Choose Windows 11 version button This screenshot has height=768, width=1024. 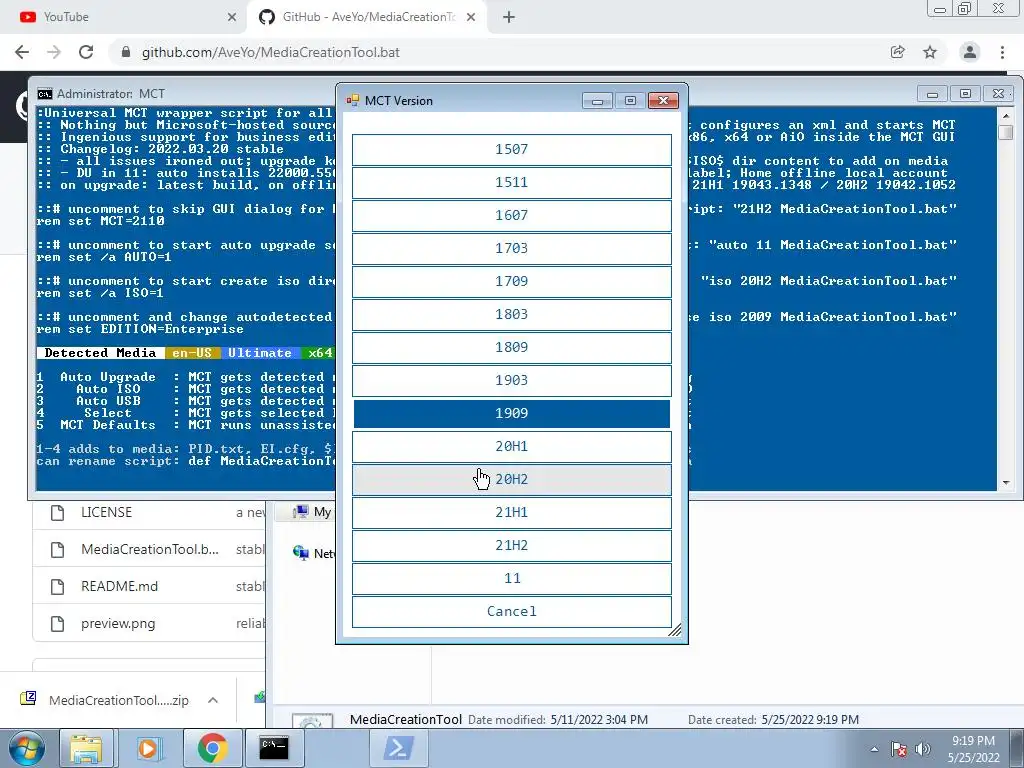point(511,578)
